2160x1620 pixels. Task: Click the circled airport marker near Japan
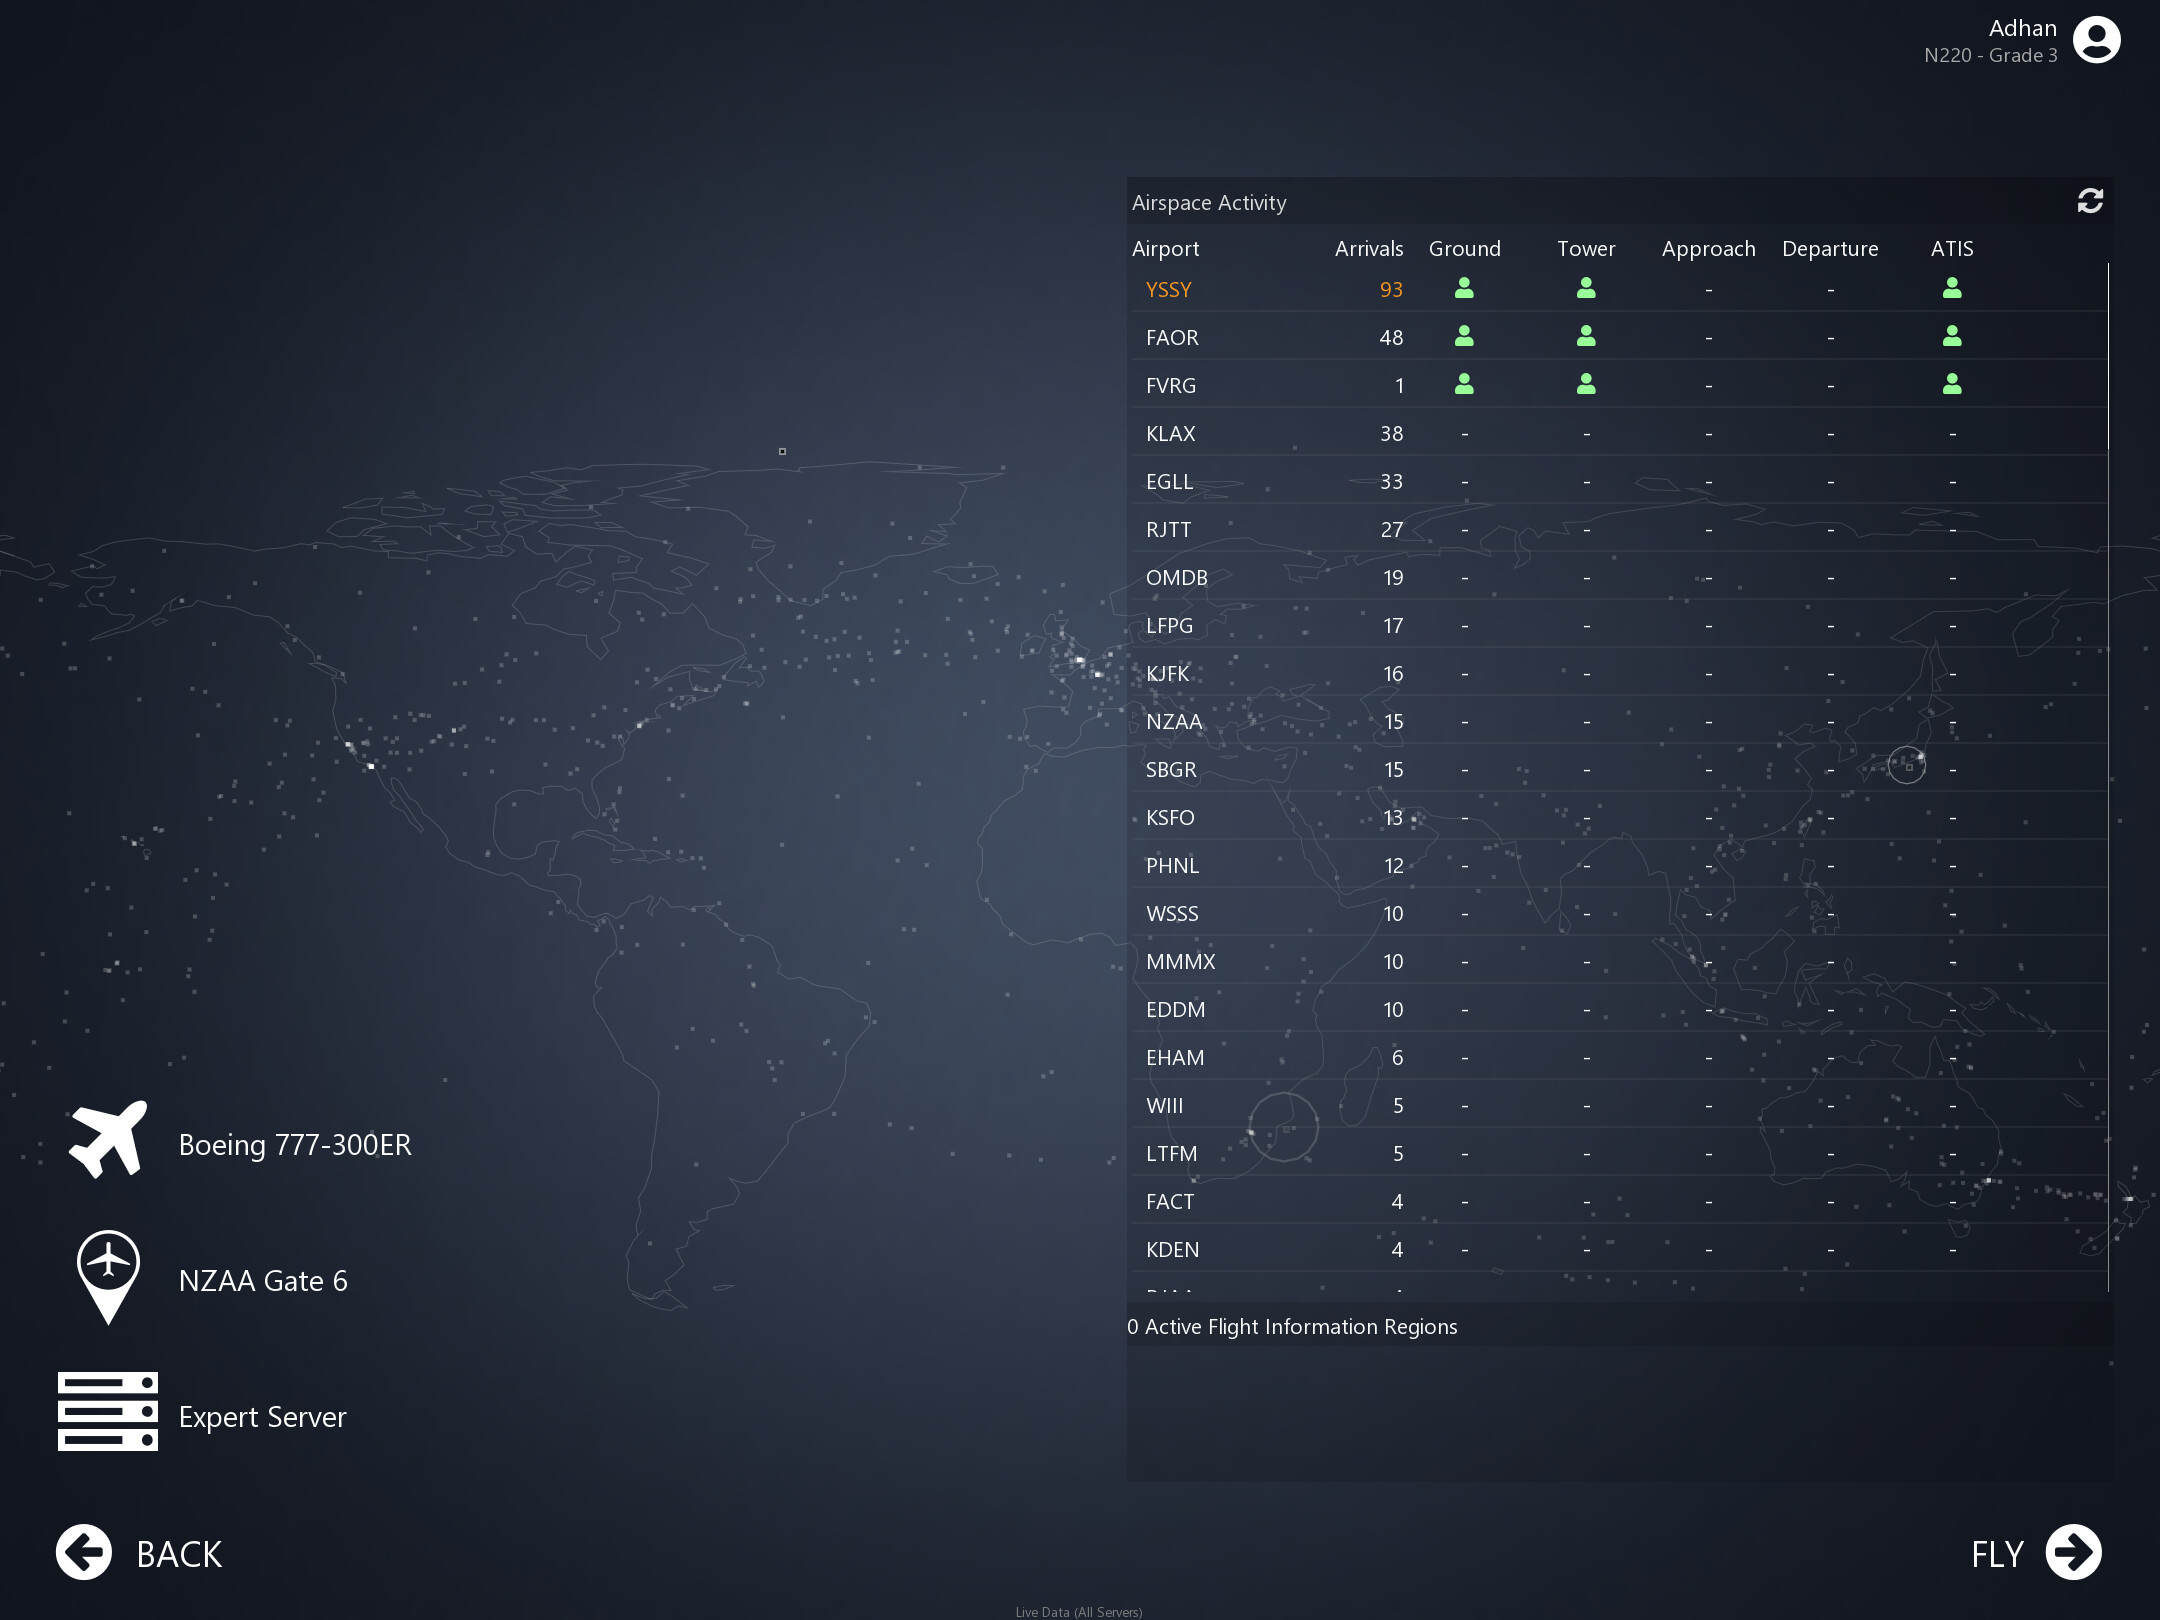[x=1906, y=765]
